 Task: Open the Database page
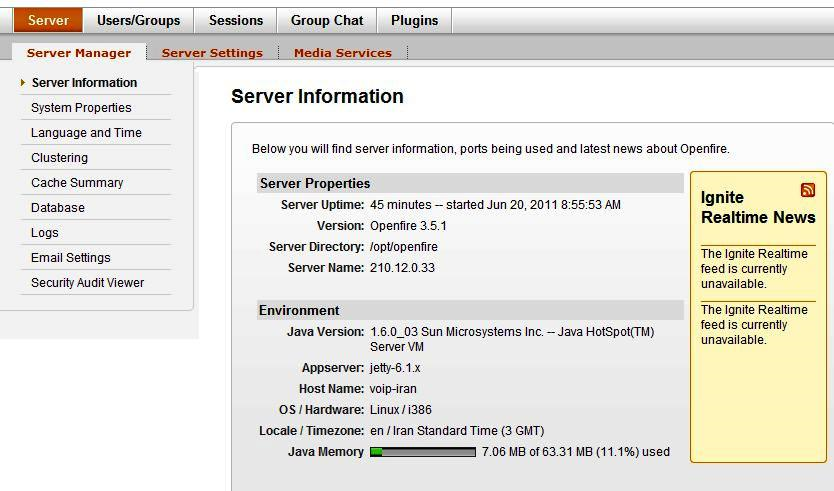(57, 207)
